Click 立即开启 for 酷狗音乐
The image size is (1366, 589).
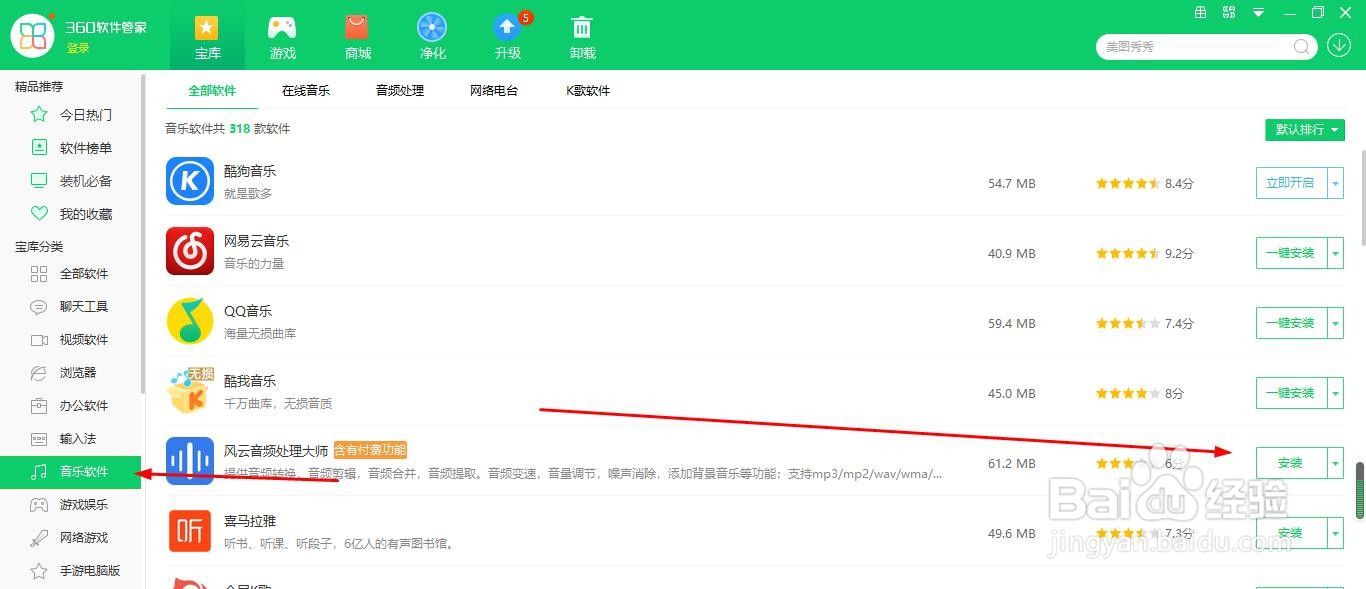pos(1291,183)
